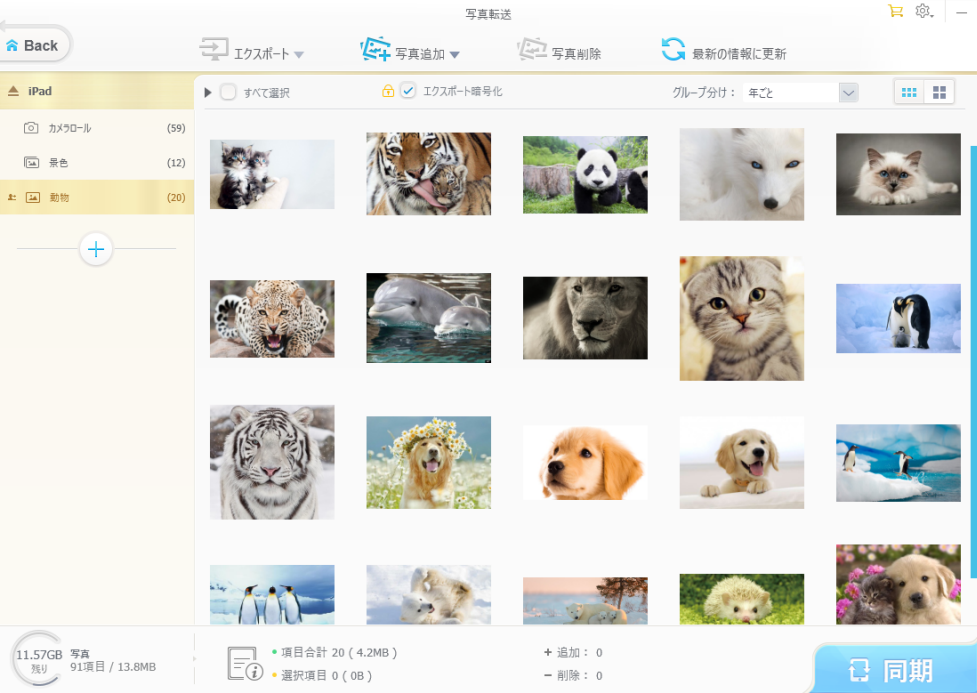Select the 景色 album
Viewport: 977px width, 693px height.
pyautogui.click(x=97, y=163)
